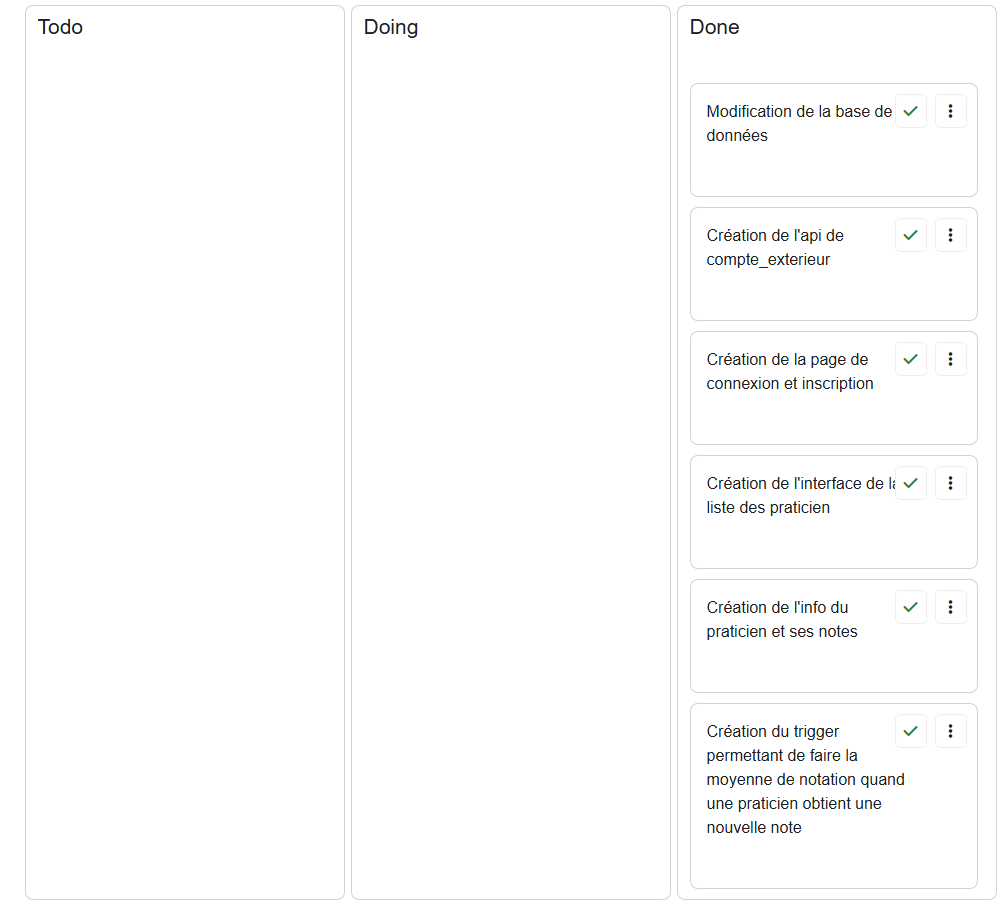Click checkmark on 'Création de l'api' card
The image size is (998, 910).
point(910,235)
